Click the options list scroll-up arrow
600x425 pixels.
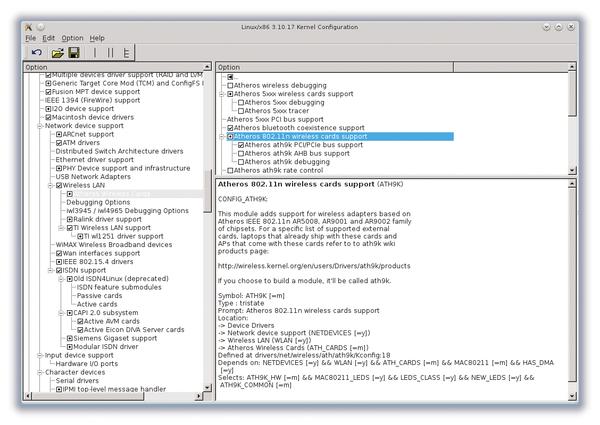pos(572,67)
